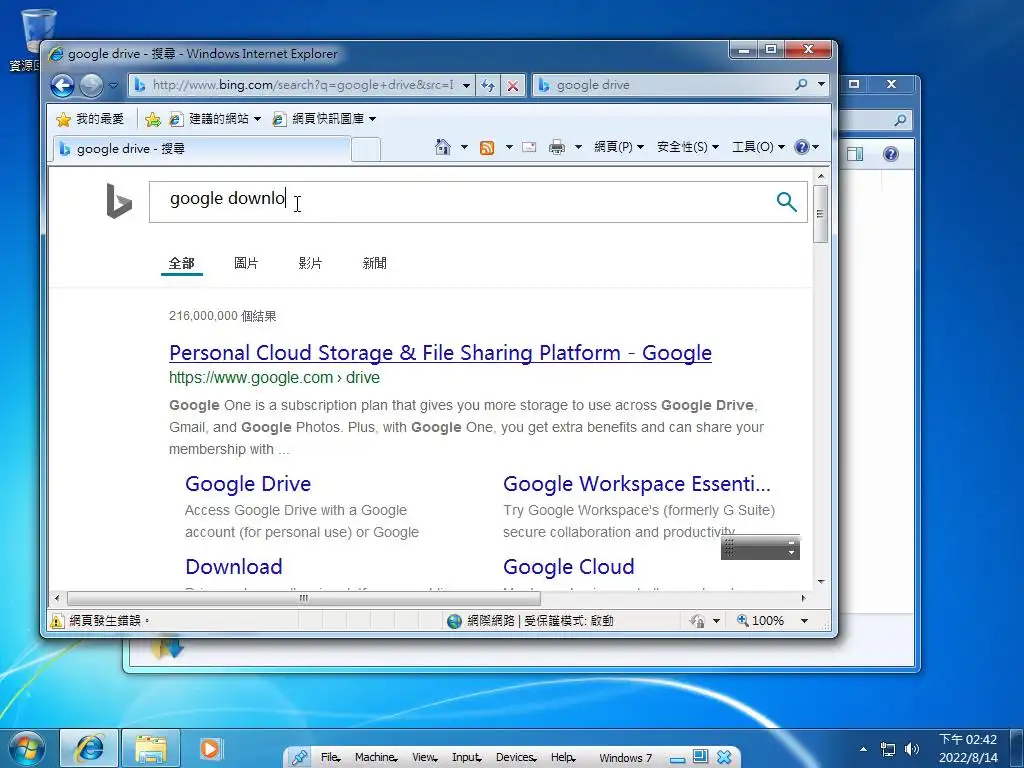Open a new blank tab
Viewport: 1024px width, 768px height.
coord(366,150)
